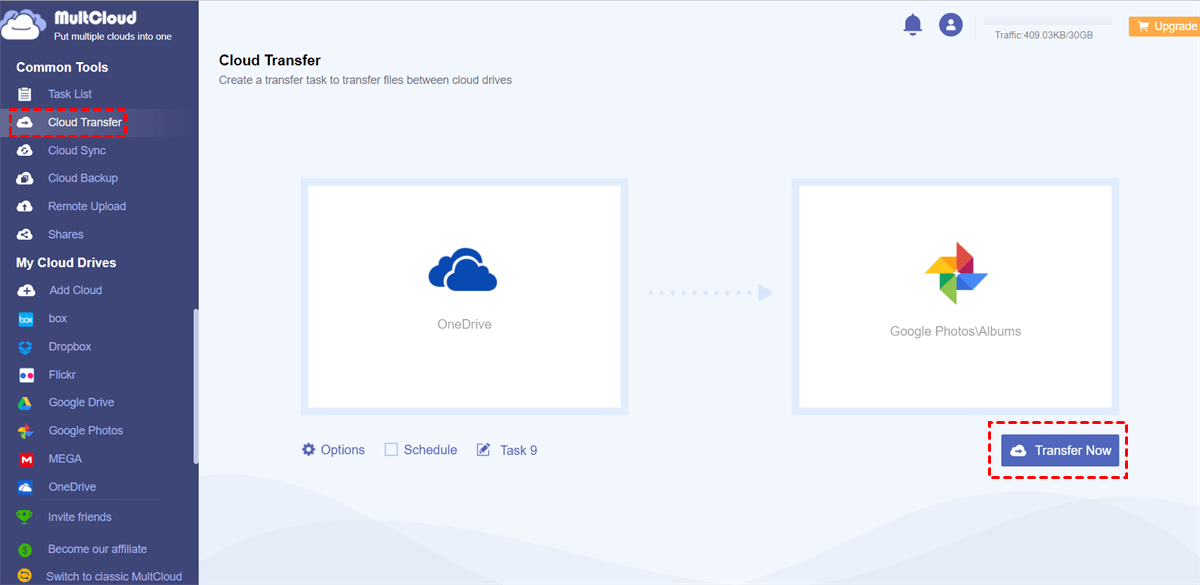Click the Google Drive triangle icon
Screen dimensions: 1200x585
point(26,403)
